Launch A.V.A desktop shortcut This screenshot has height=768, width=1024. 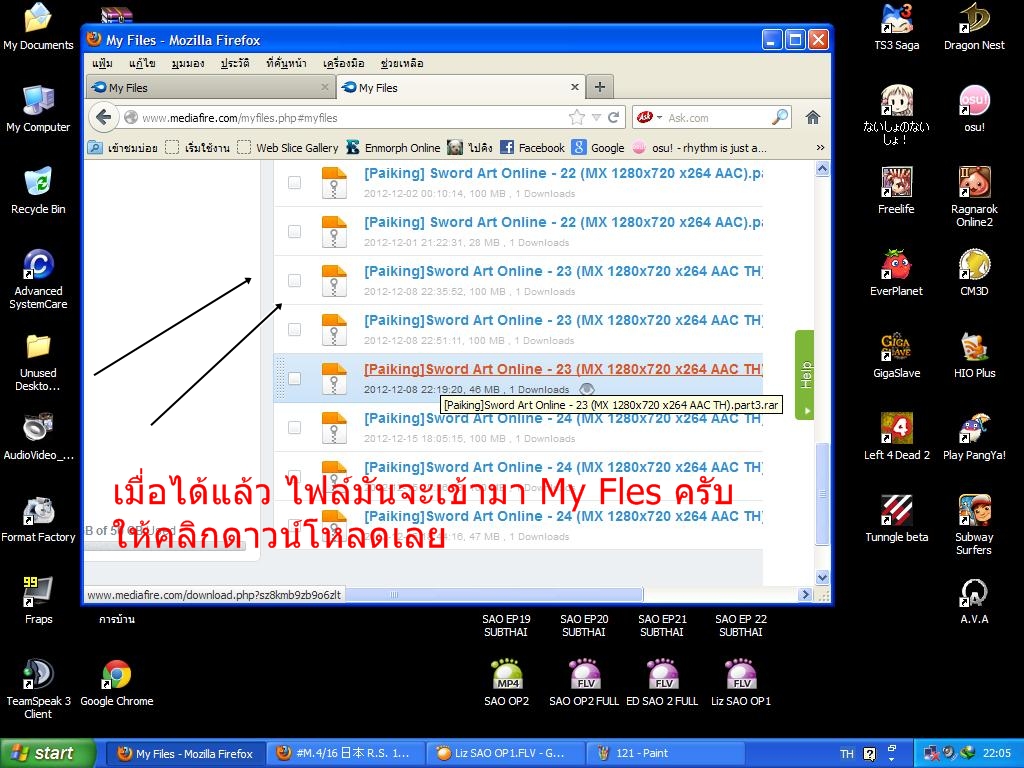point(974,601)
